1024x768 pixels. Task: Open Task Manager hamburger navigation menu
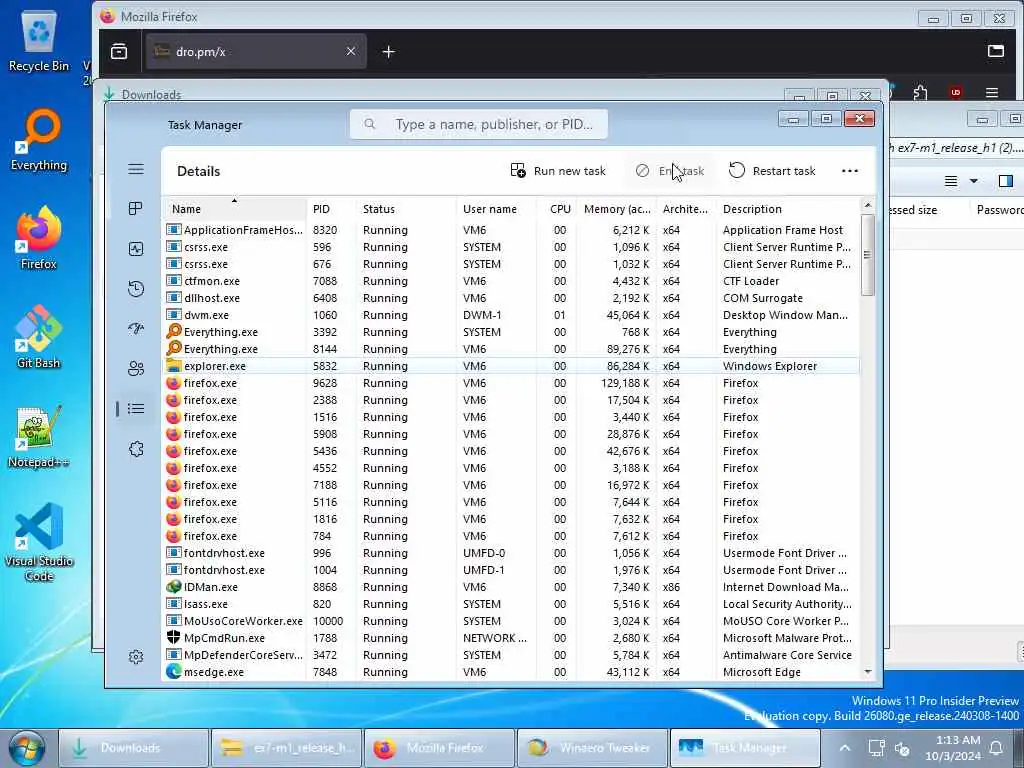click(136, 169)
